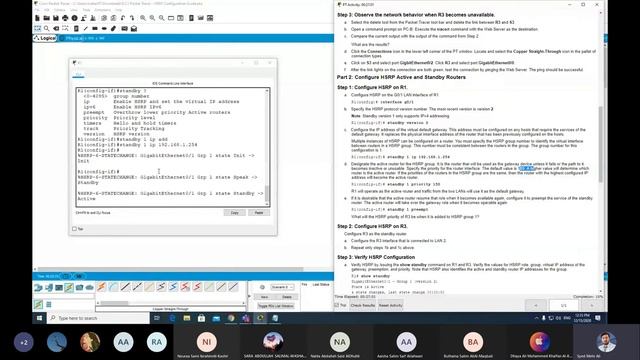Select the Network Devices category icon
Screen dimensions: 640x360
click(38, 288)
